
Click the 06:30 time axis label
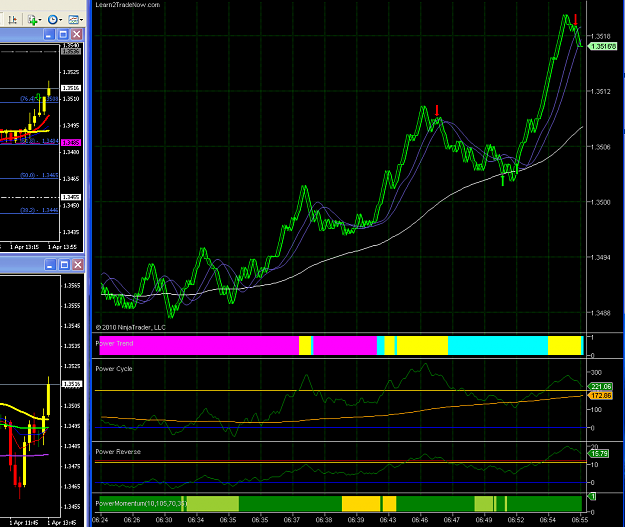click(164, 520)
